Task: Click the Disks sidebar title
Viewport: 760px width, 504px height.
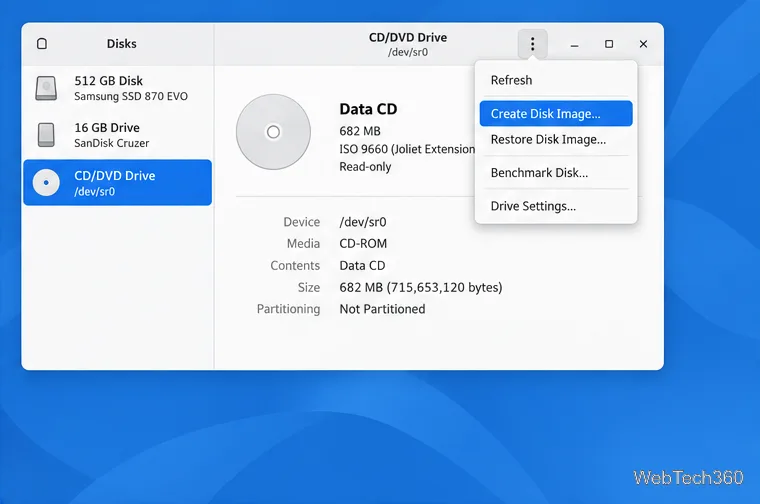Action: click(x=122, y=44)
